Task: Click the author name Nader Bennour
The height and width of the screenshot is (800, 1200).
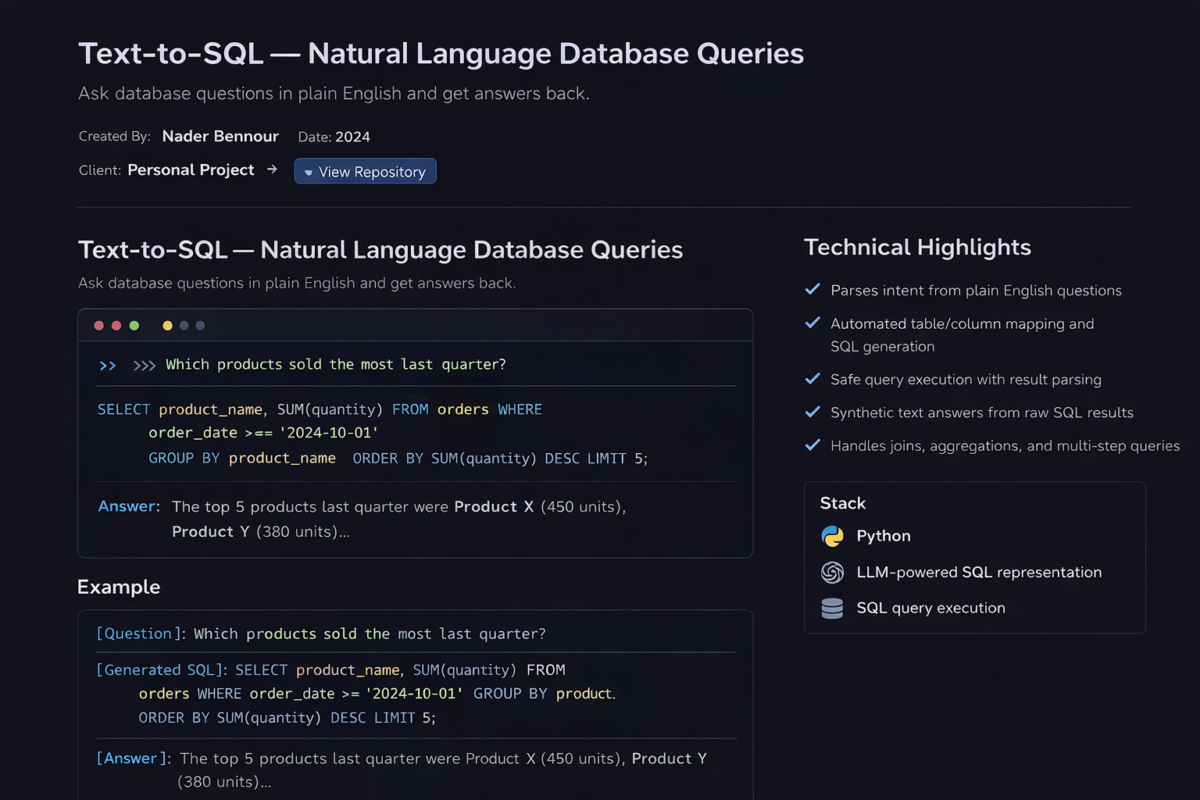Action: 220,136
